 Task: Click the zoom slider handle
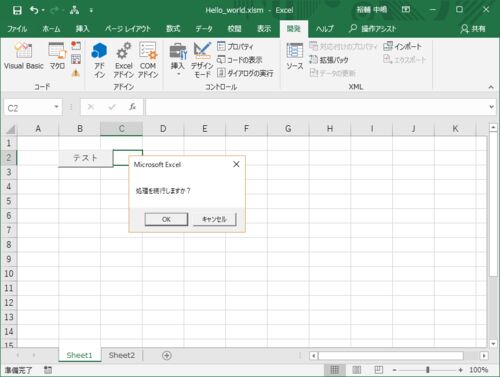coord(428,370)
